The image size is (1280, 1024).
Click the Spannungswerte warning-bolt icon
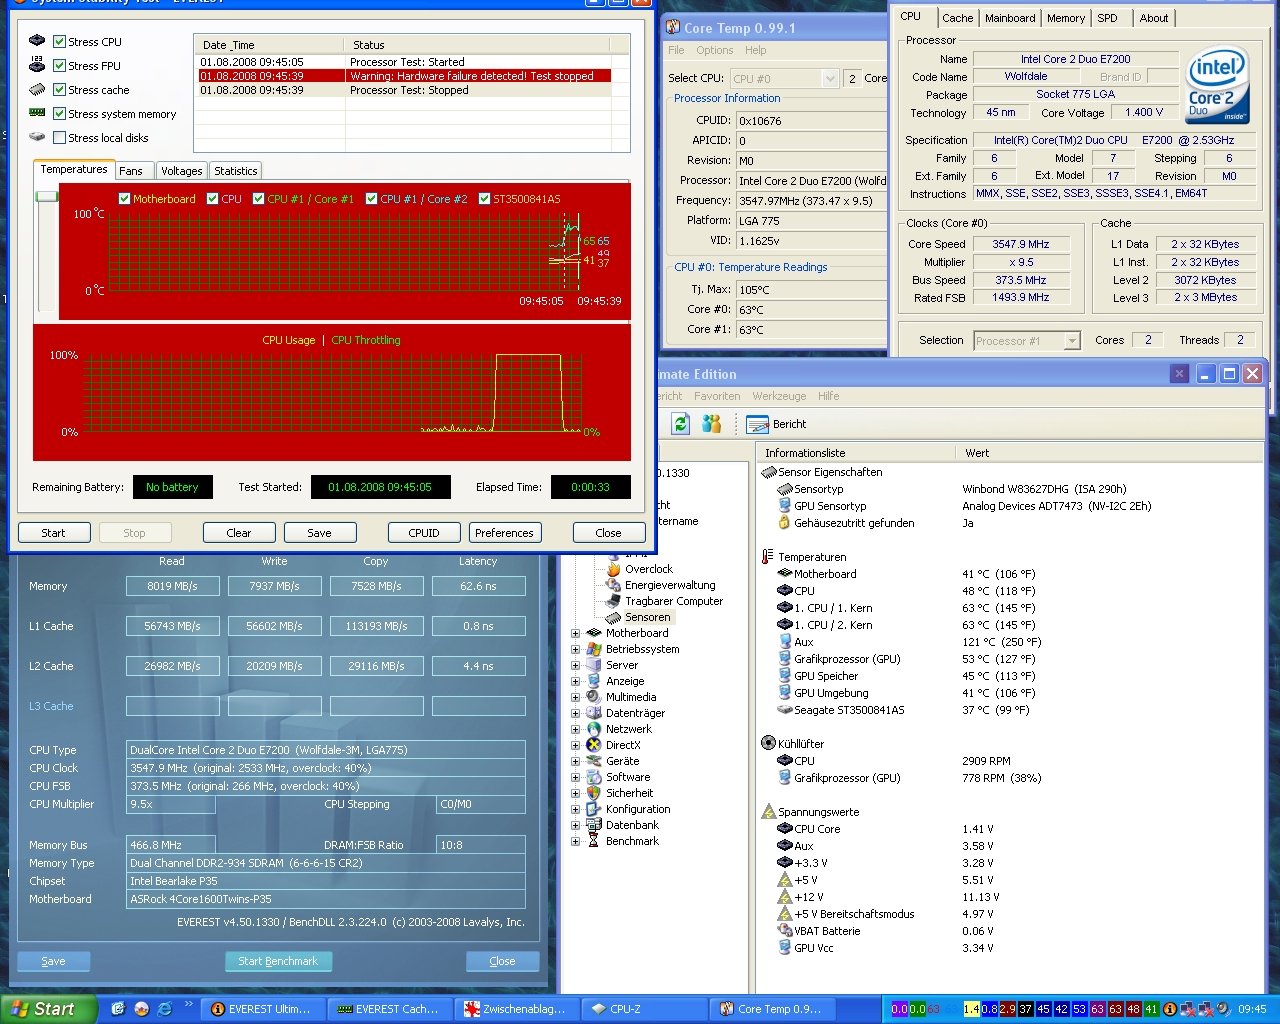[768, 812]
